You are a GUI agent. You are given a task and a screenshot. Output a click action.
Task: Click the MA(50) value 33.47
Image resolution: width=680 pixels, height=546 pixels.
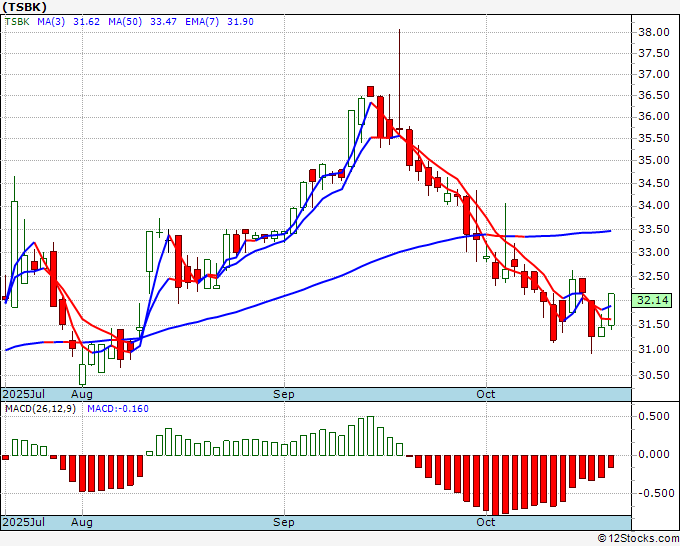[x=163, y=22]
